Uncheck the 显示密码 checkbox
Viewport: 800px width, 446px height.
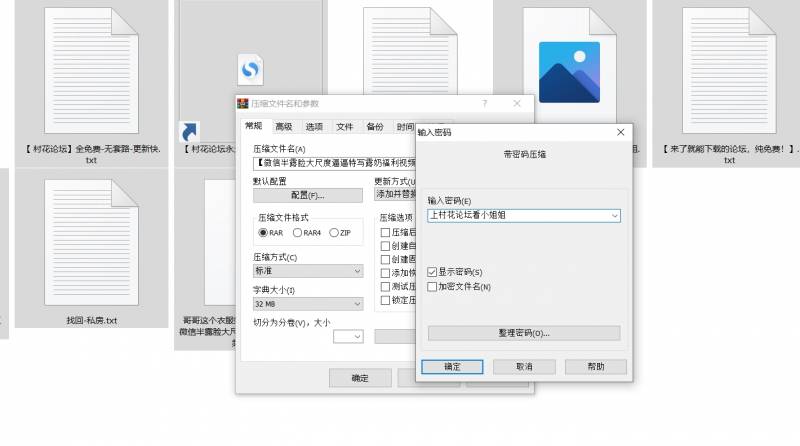point(432,272)
